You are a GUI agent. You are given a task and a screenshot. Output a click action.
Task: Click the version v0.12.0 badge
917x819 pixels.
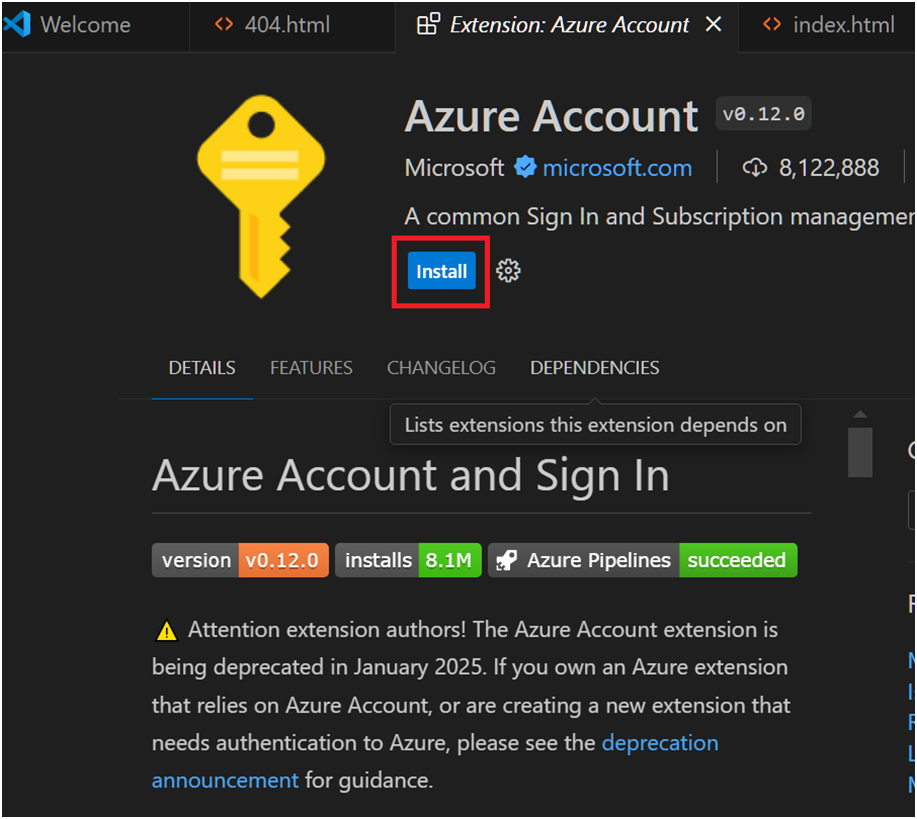[x=240, y=560]
